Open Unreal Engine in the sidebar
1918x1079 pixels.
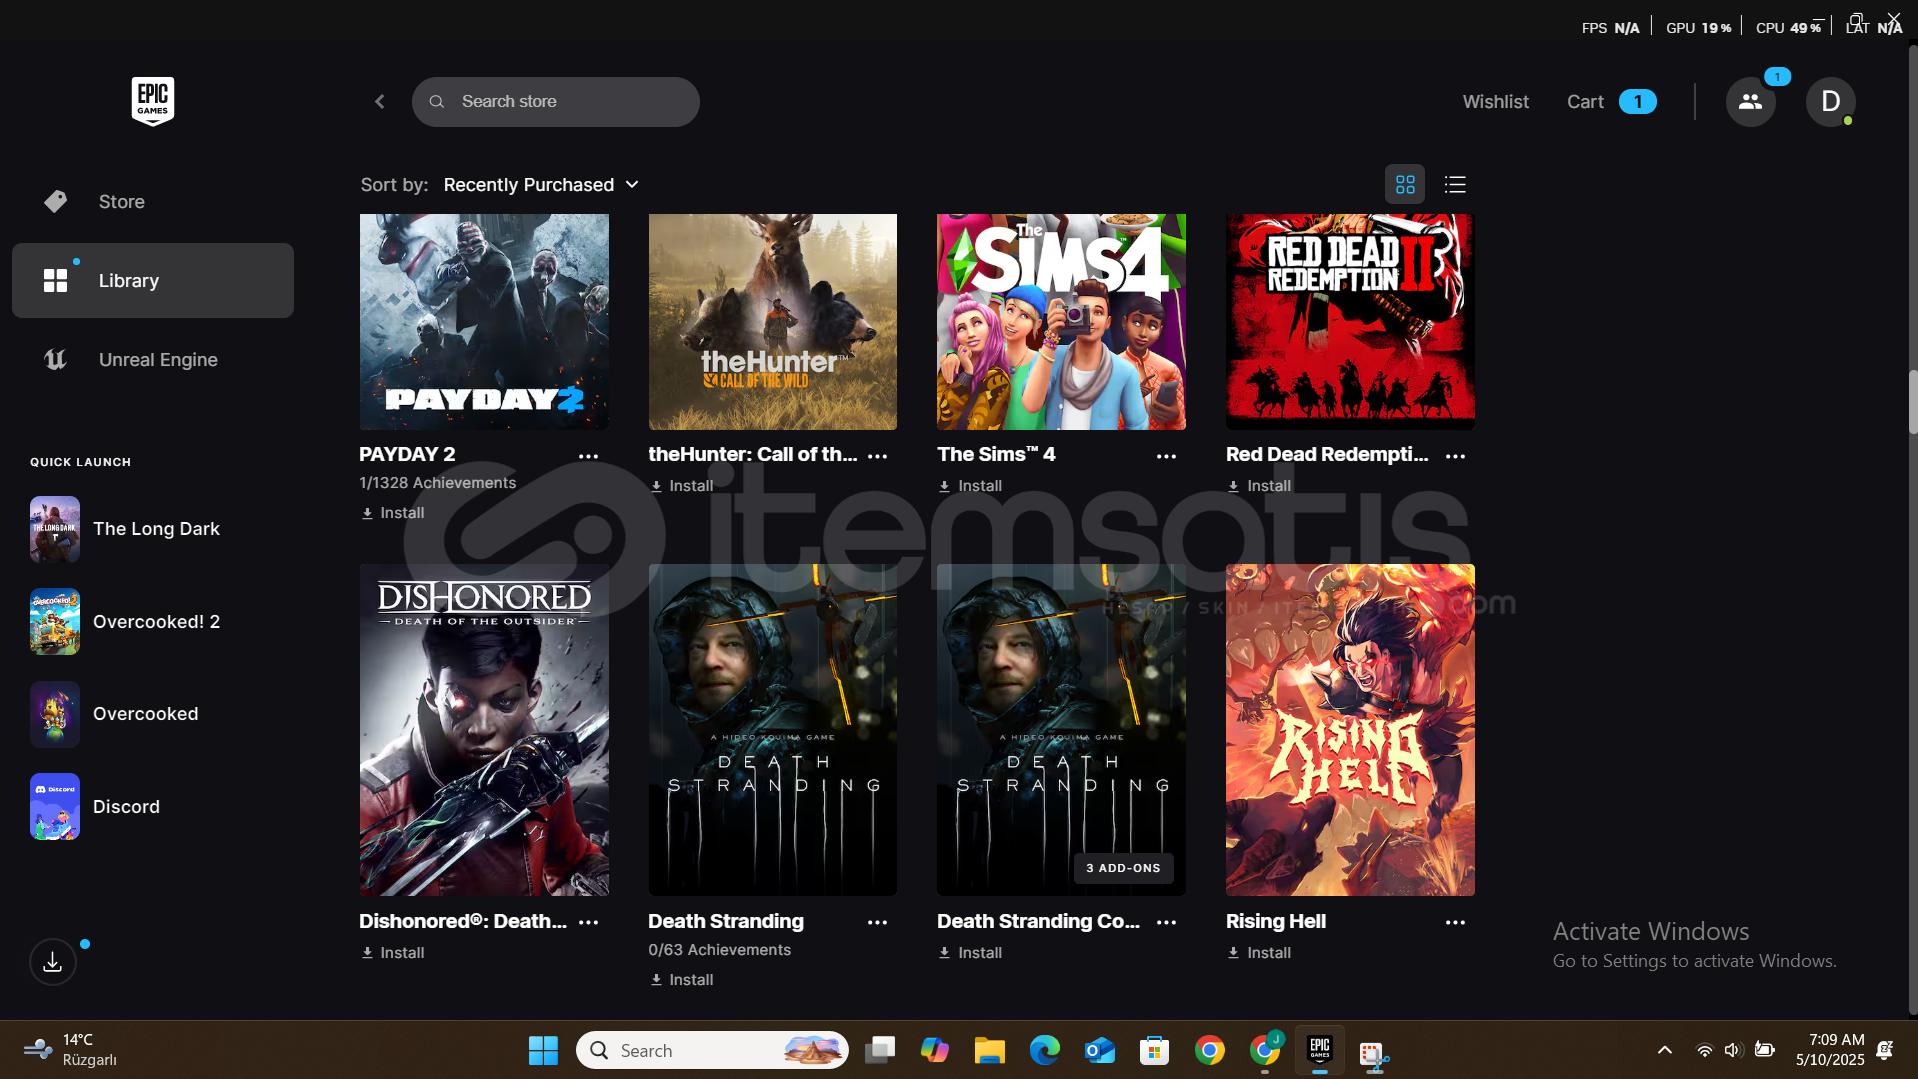tap(152, 360)
